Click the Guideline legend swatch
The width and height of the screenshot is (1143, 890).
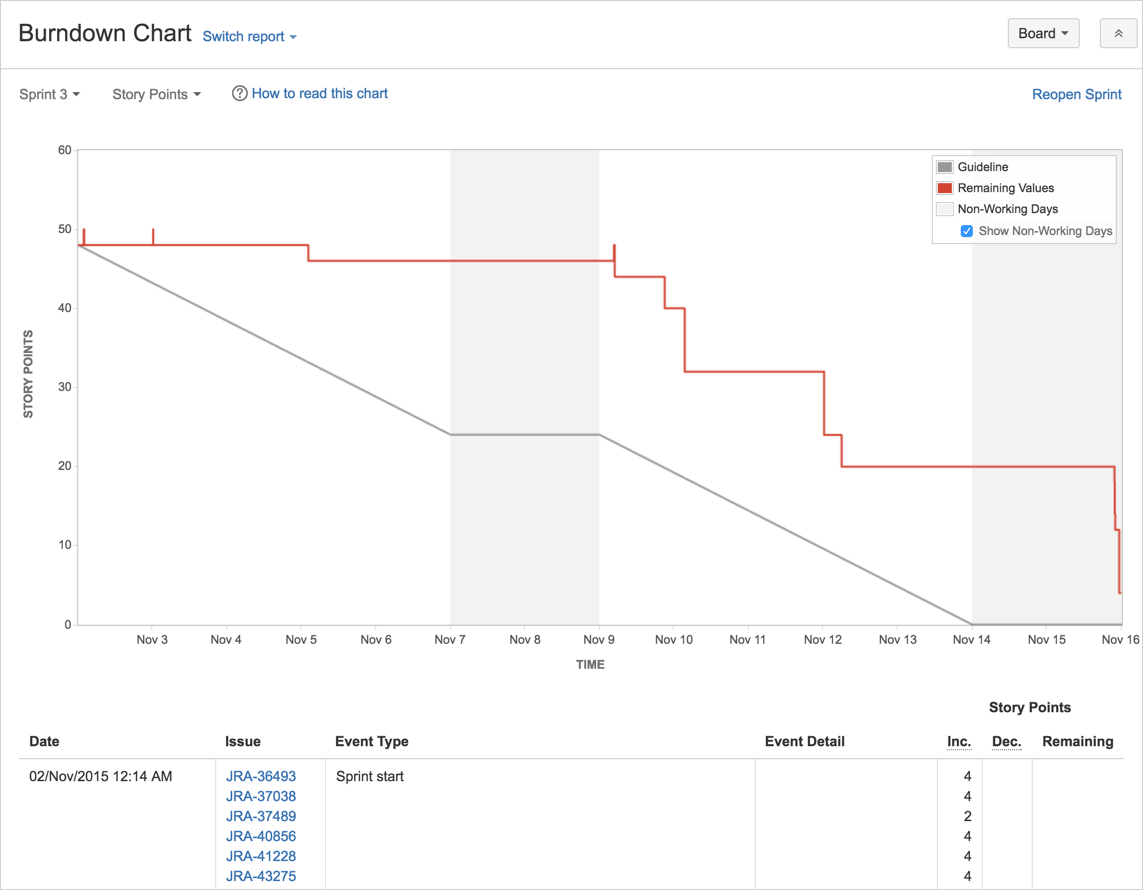click(944, 166)
